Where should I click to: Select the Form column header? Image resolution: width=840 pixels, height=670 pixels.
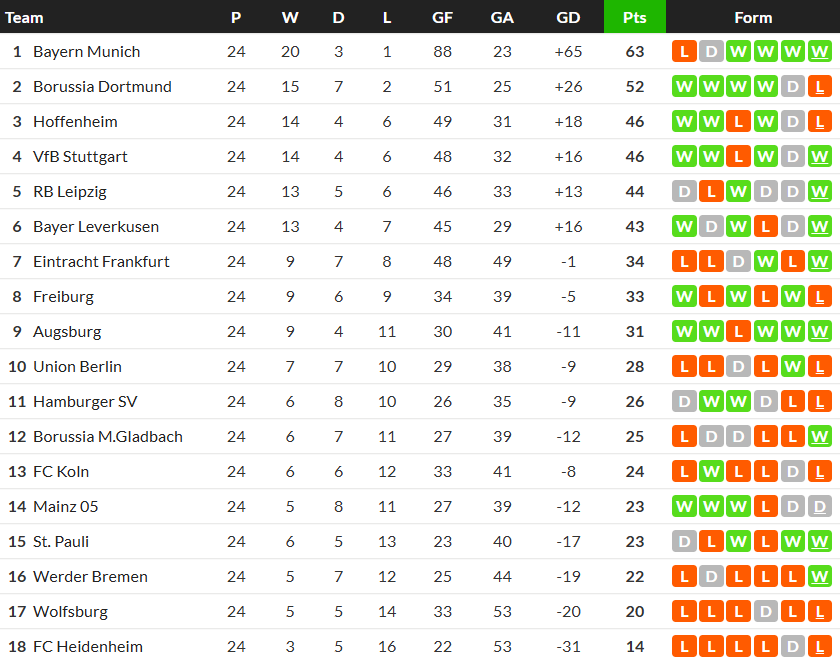[x=752, y=17]
